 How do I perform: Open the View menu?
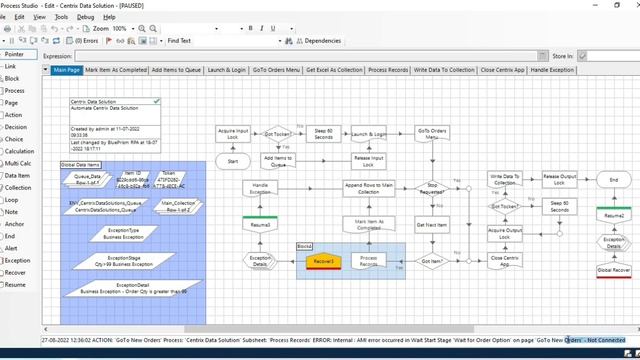pyautogui.click(x=39, y=17)
